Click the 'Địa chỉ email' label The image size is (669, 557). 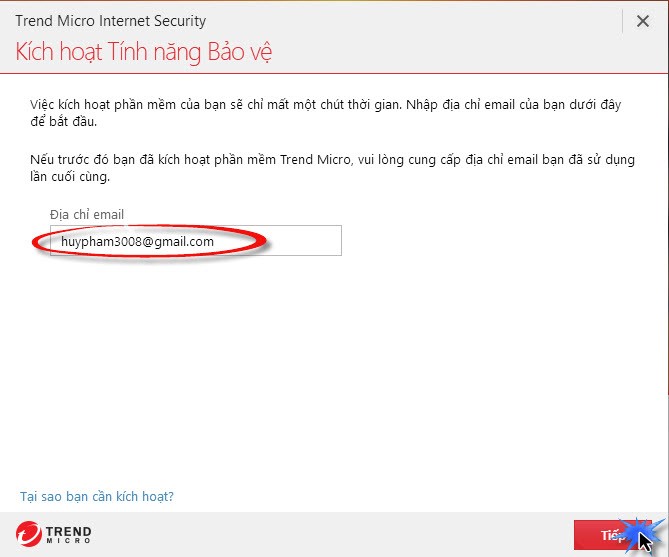(87, 214)
